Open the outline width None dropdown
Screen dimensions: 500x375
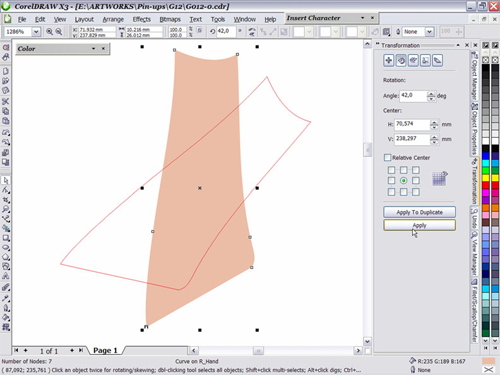pyautogui.click(x=429, y=32)
